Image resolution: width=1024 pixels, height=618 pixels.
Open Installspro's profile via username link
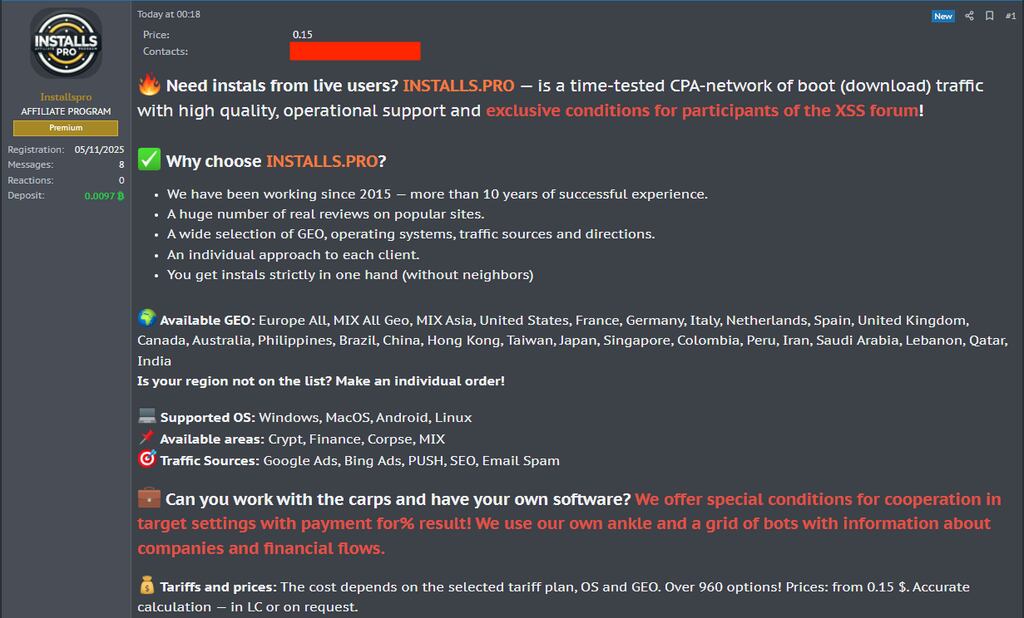click(64, 96)
